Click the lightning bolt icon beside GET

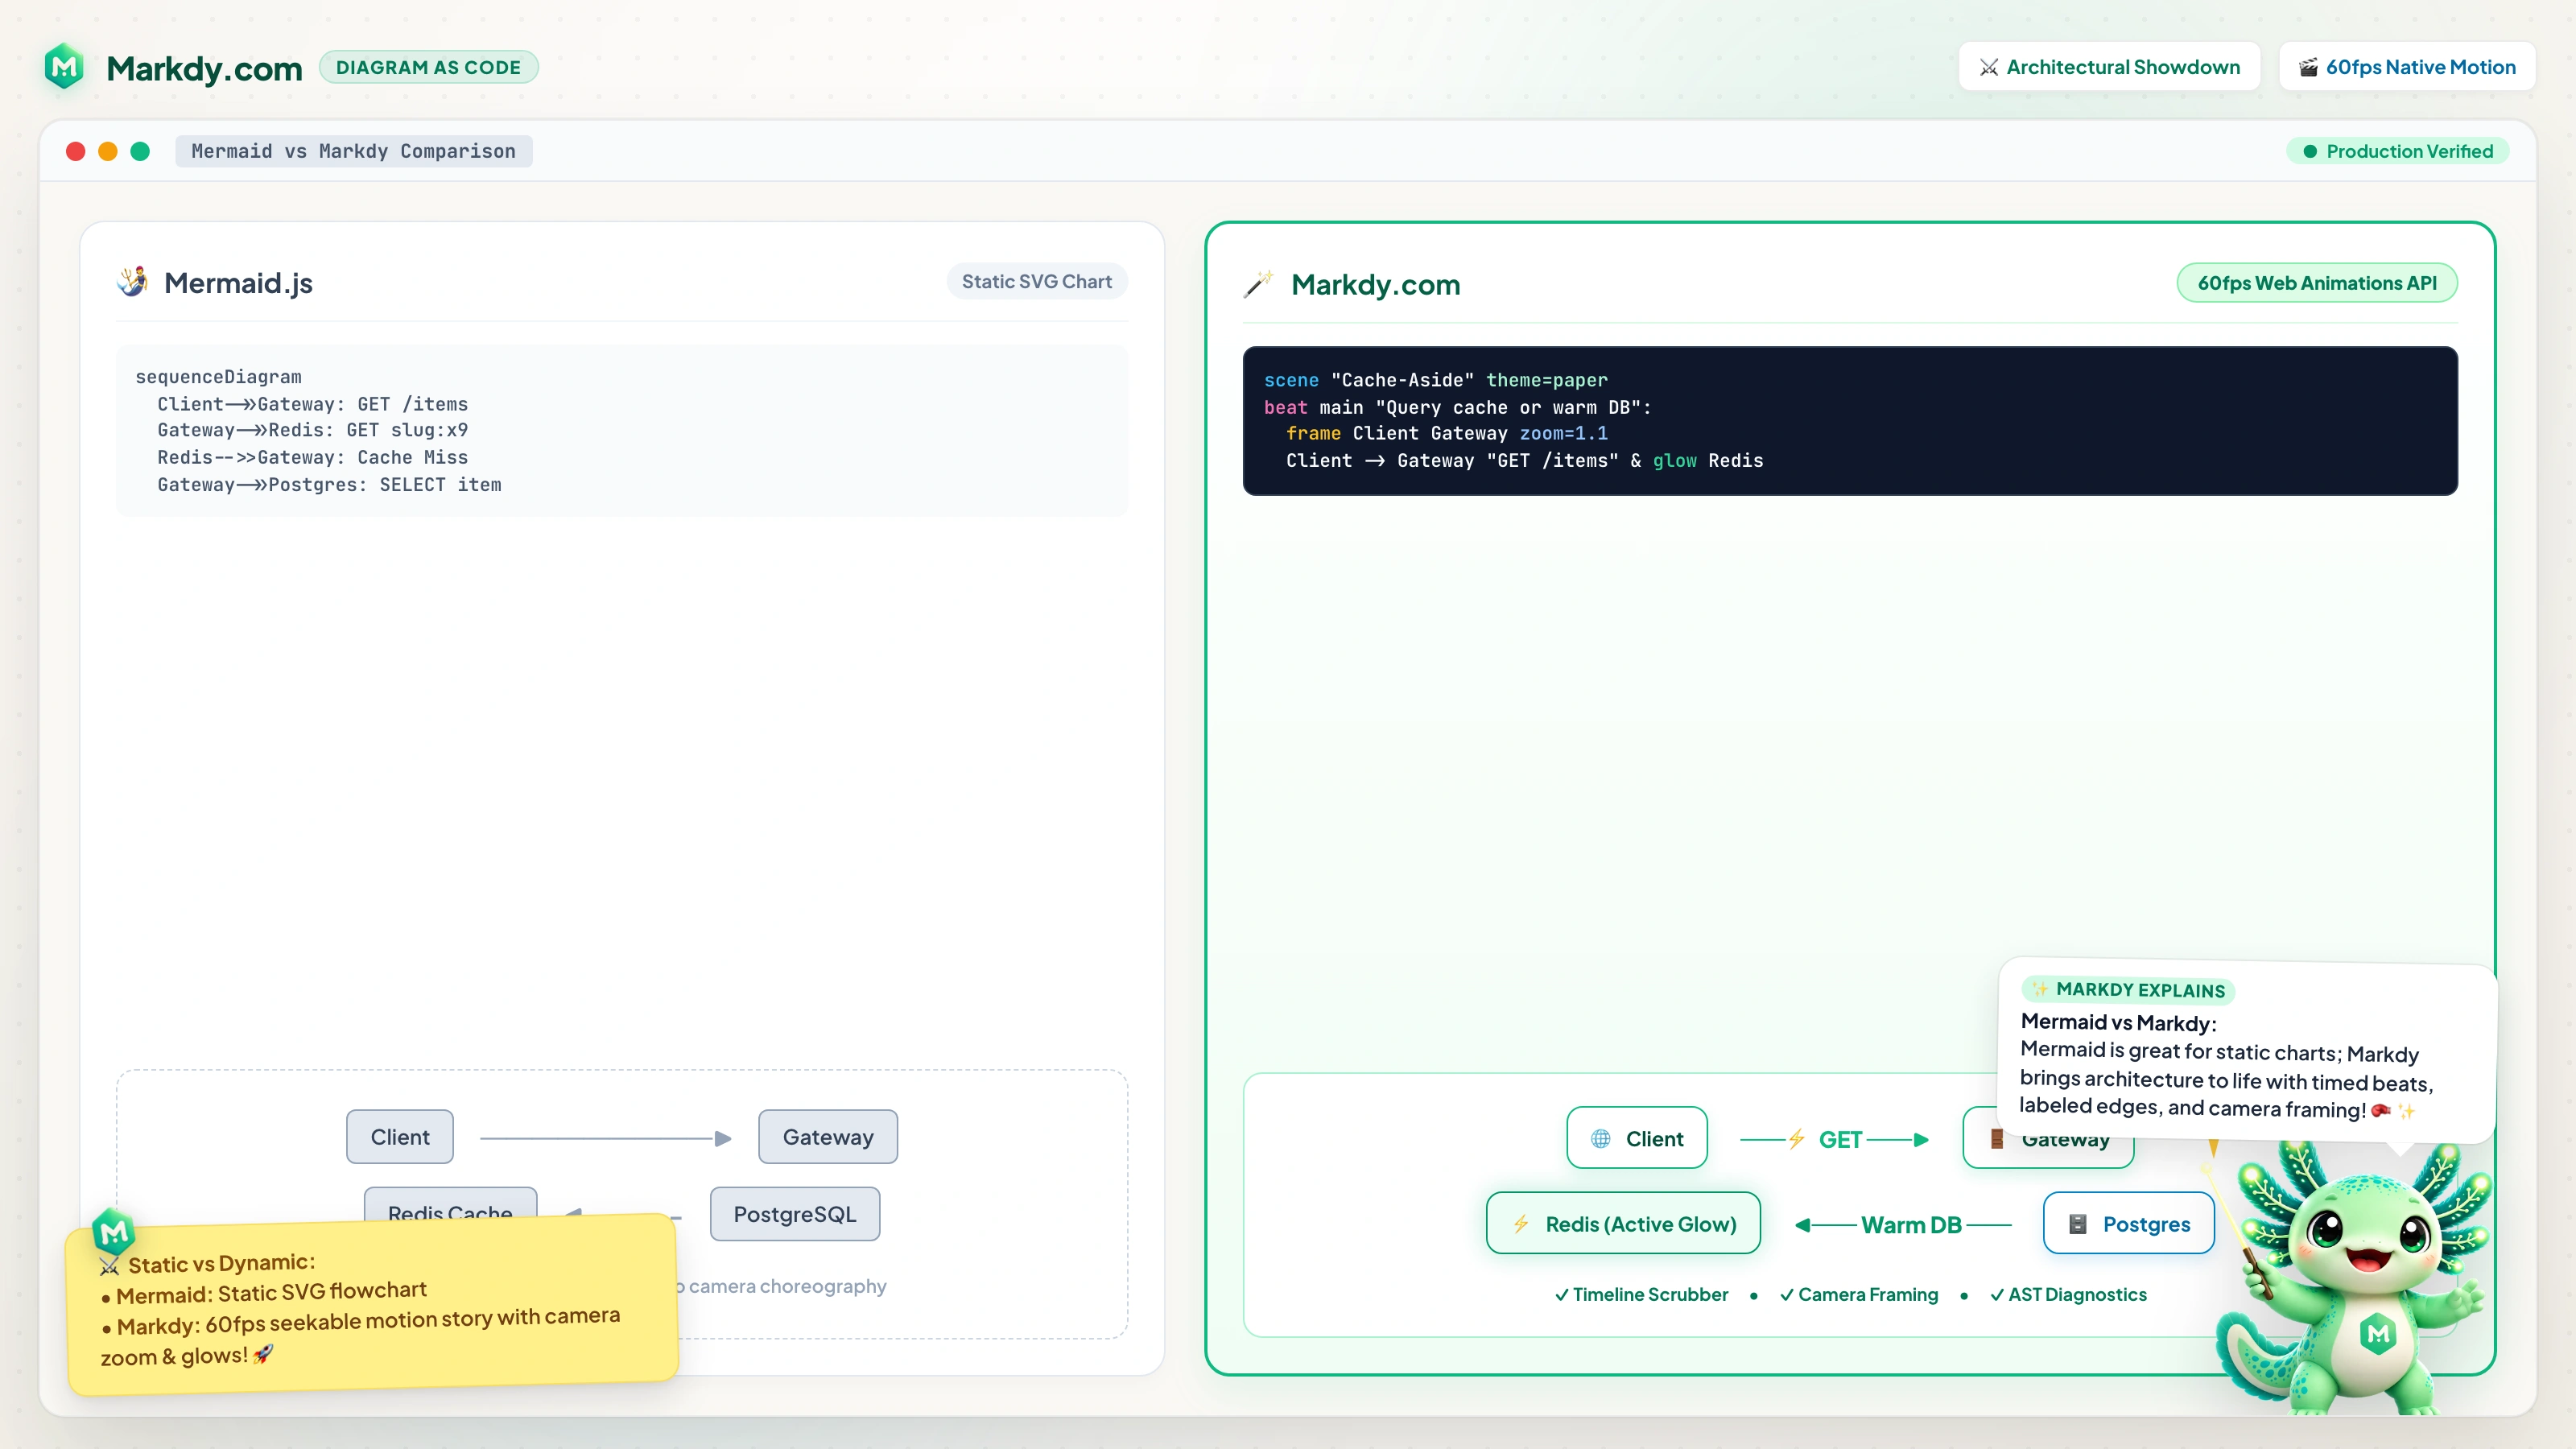pyautogui.click(x=1796, y=1139)
